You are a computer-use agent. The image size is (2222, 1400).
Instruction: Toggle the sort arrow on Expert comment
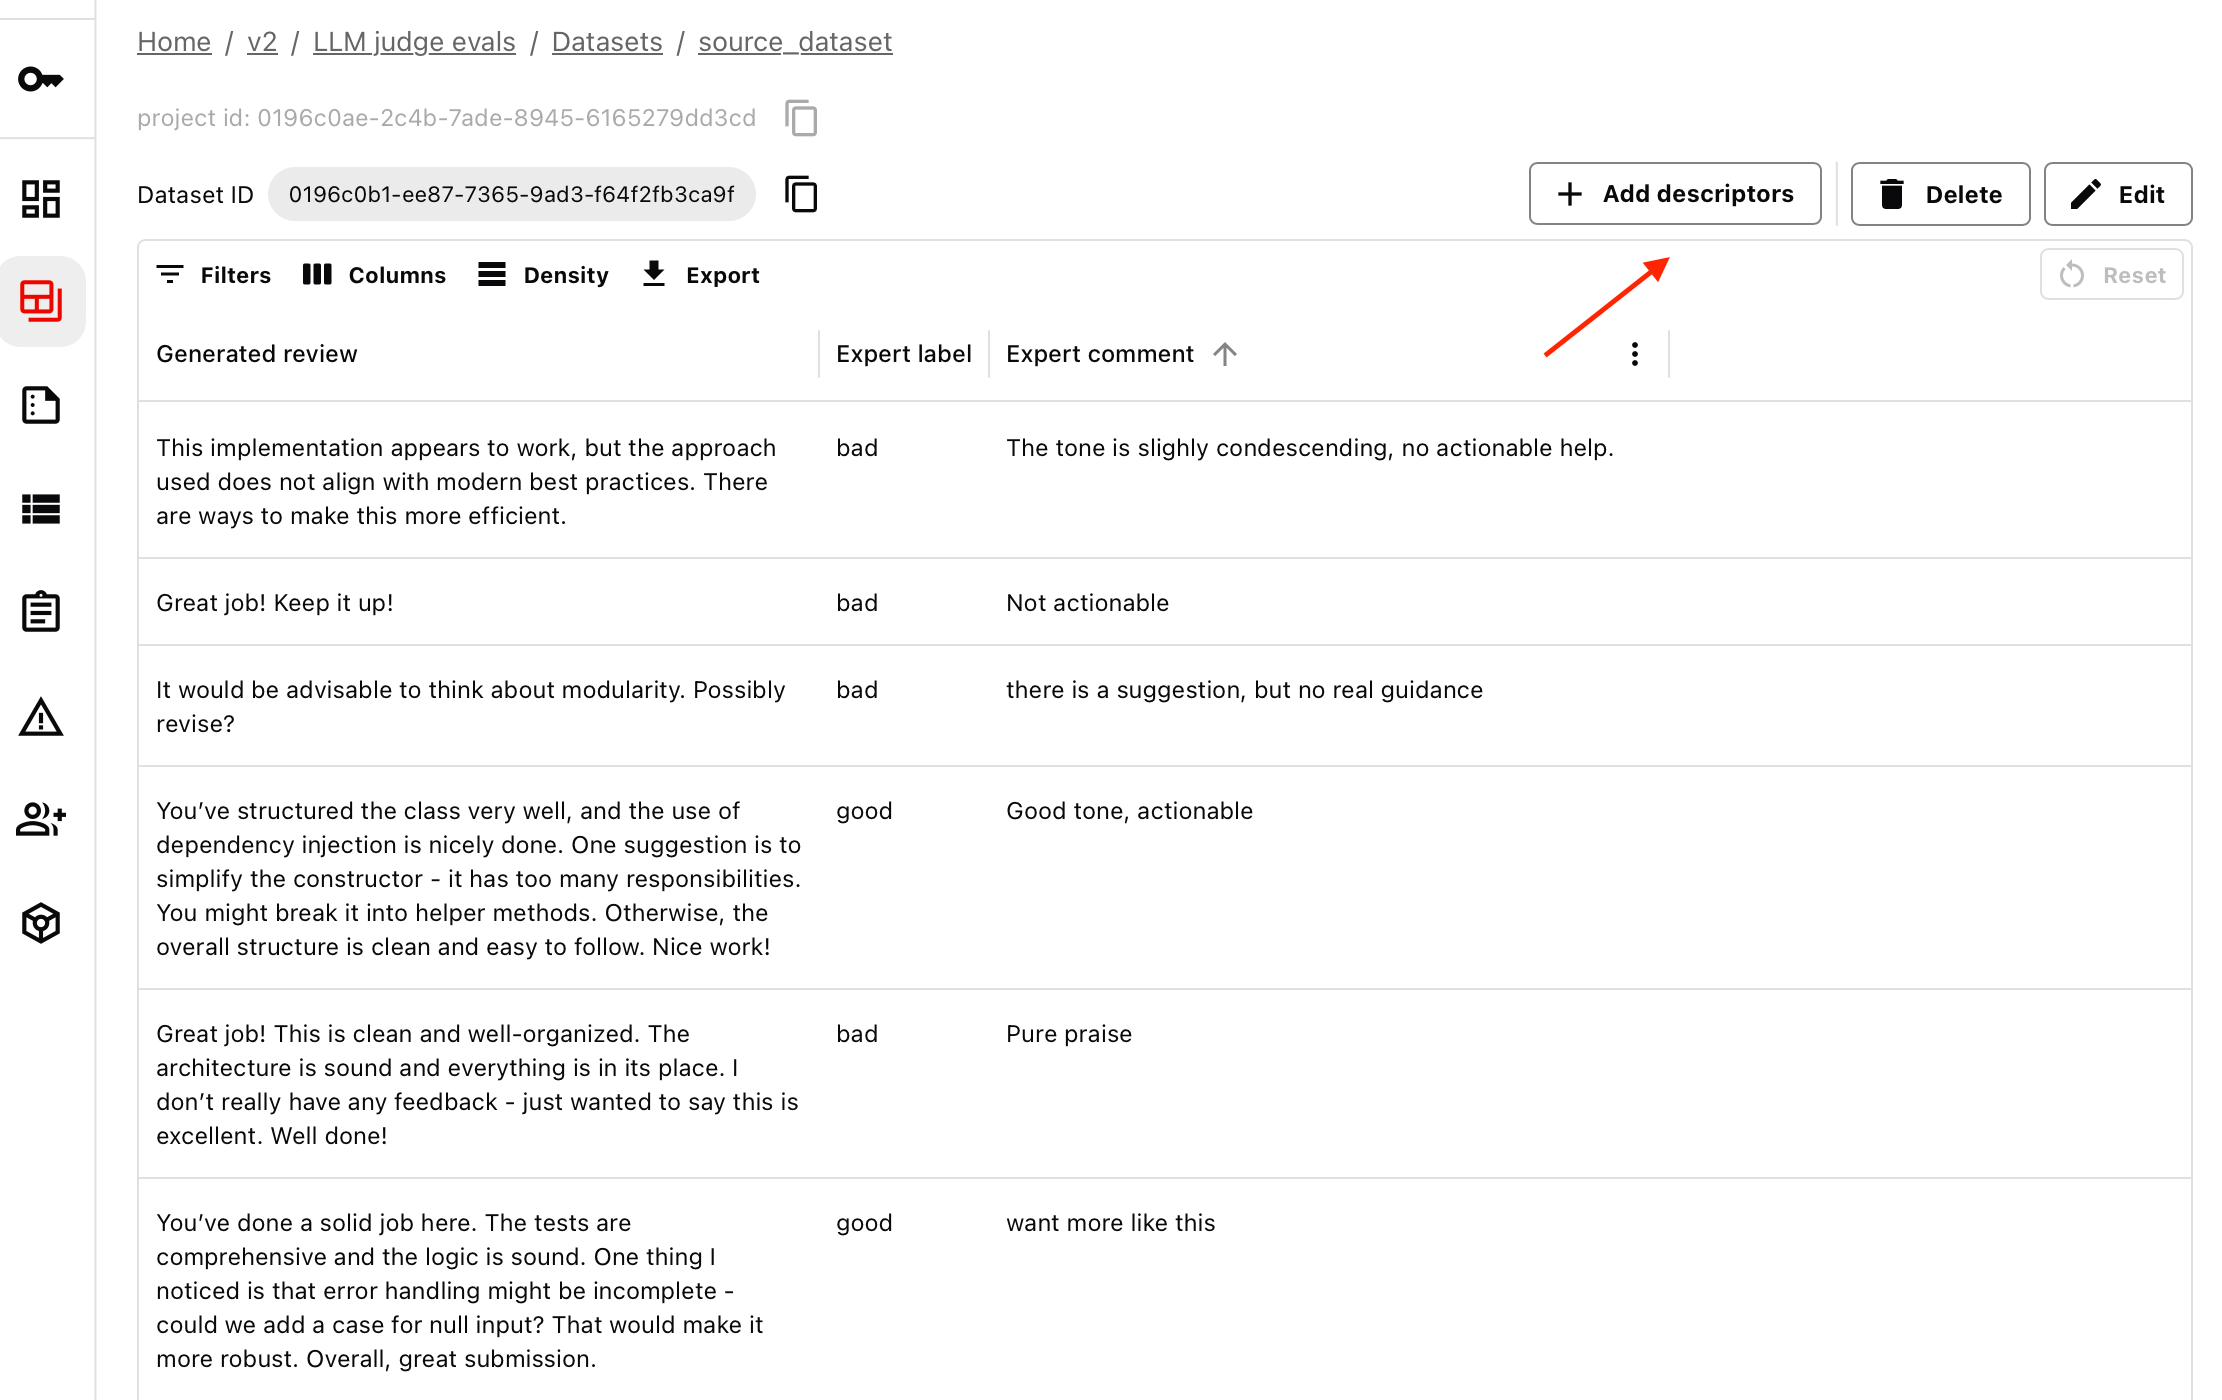1225,354
